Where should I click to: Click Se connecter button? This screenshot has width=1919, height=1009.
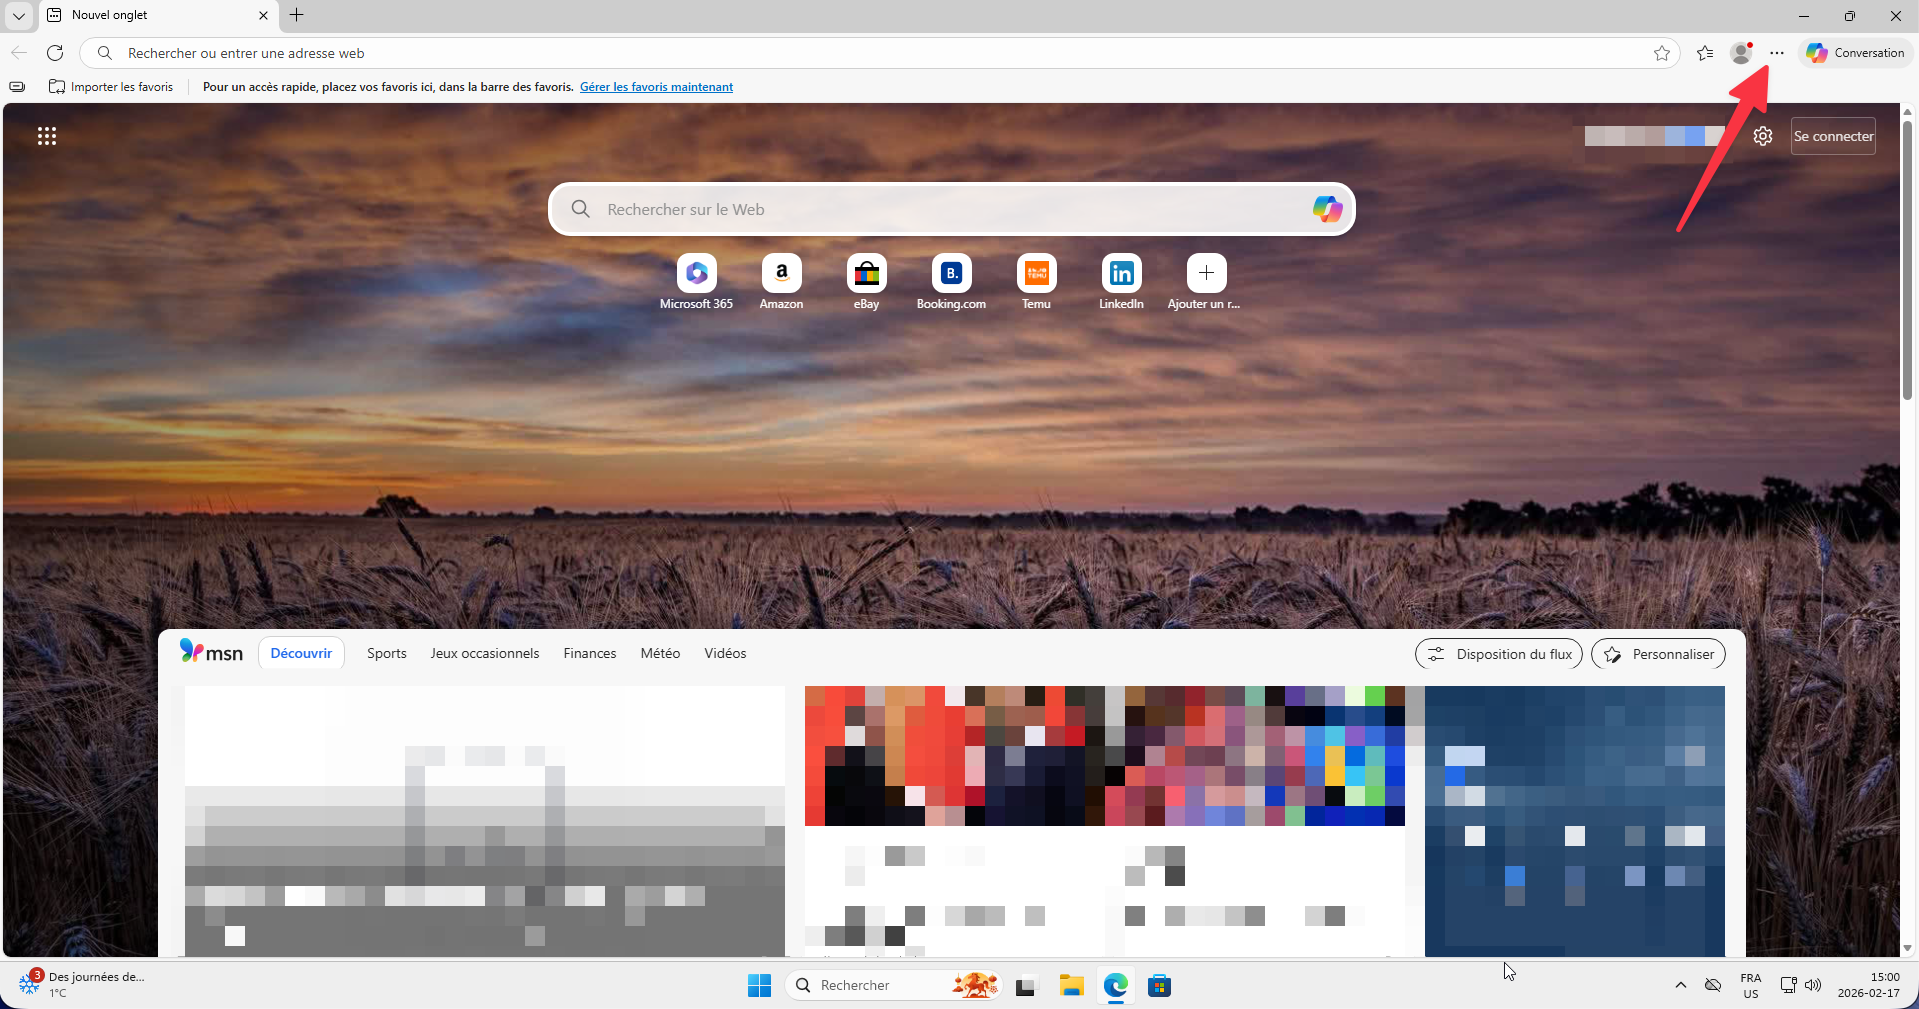[x=1833, y=136]
